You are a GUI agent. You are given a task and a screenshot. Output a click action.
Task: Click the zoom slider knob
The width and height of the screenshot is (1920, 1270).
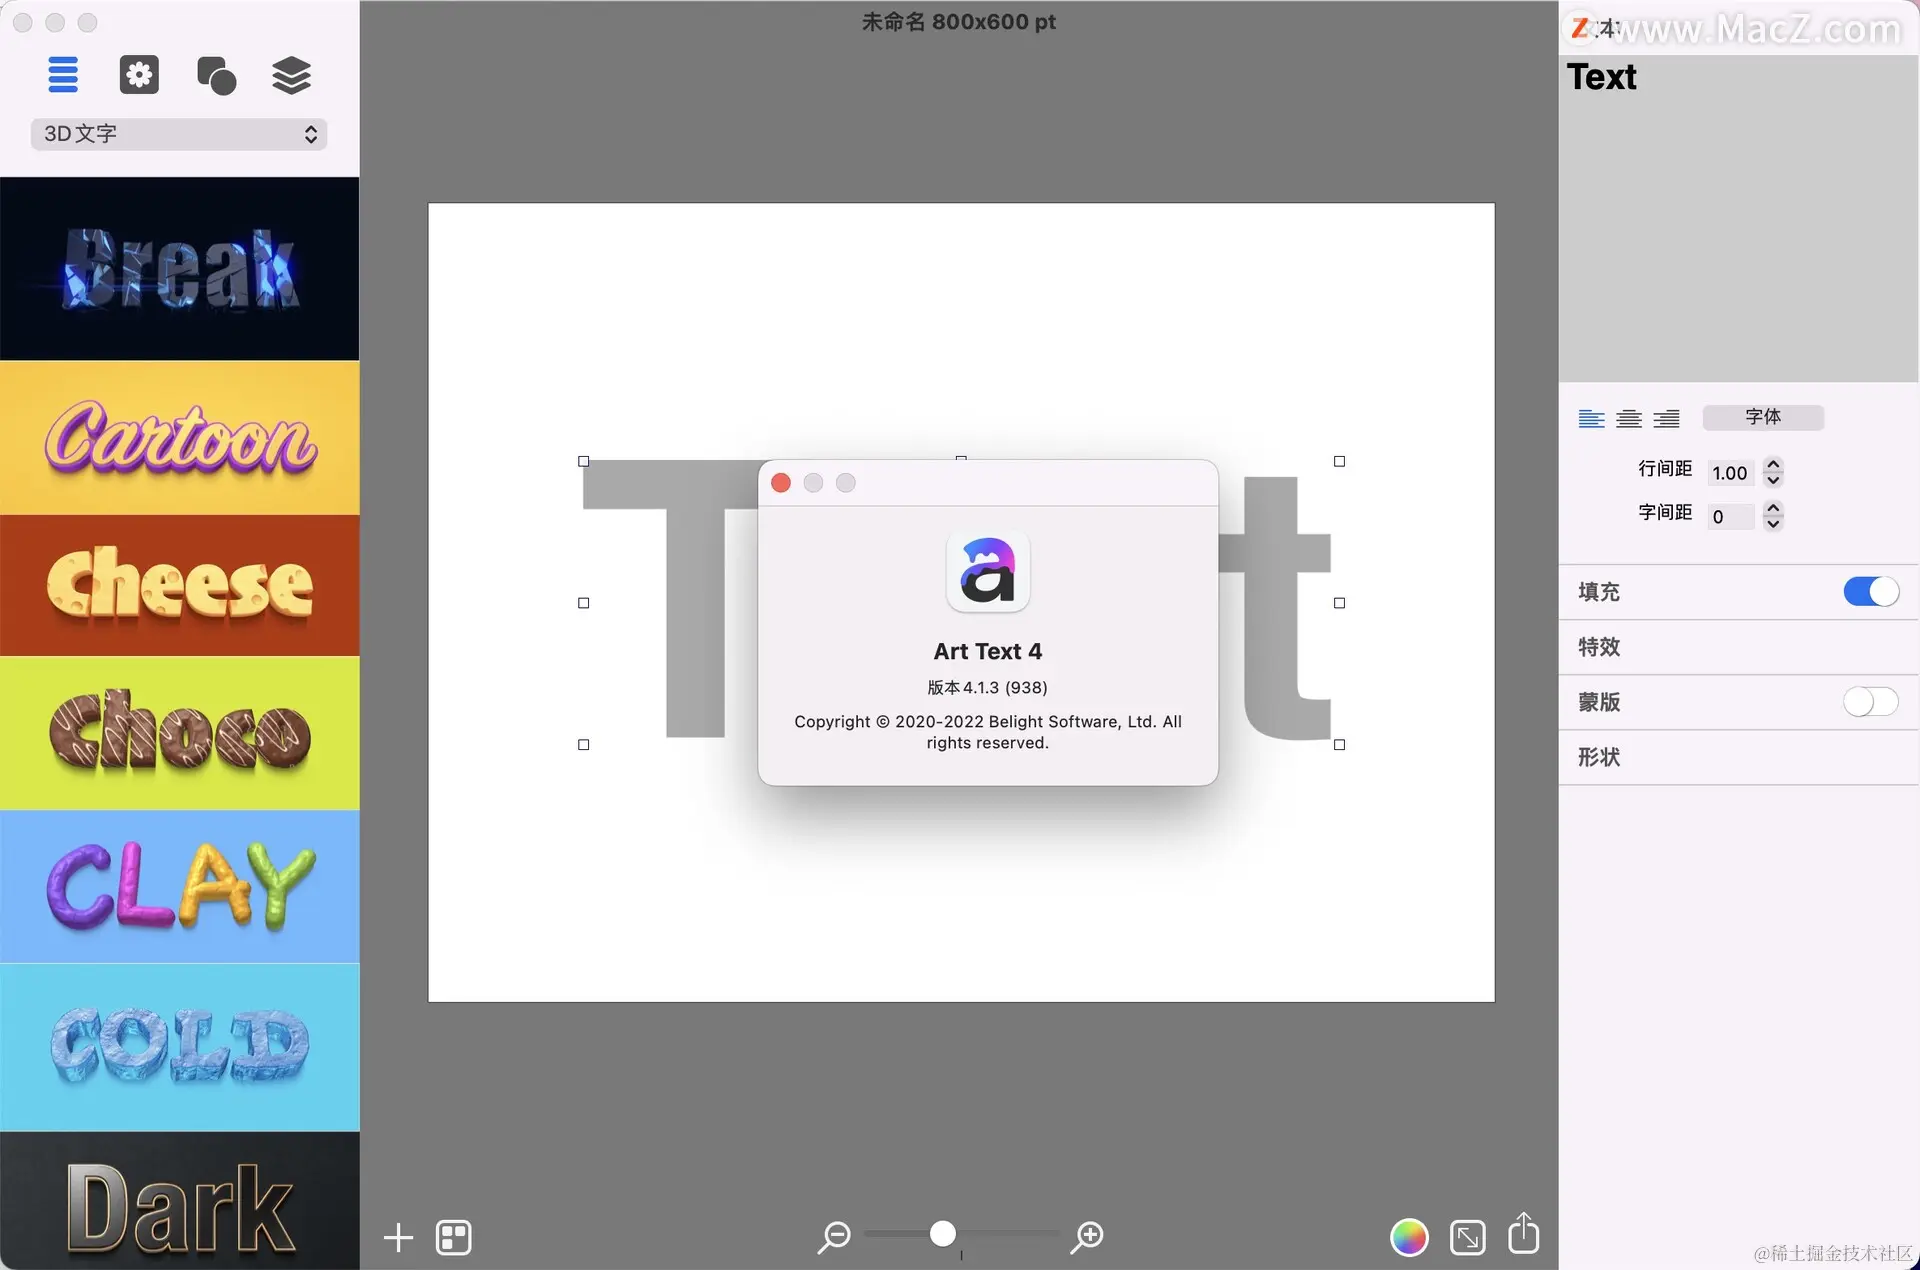click(942, 1234)
